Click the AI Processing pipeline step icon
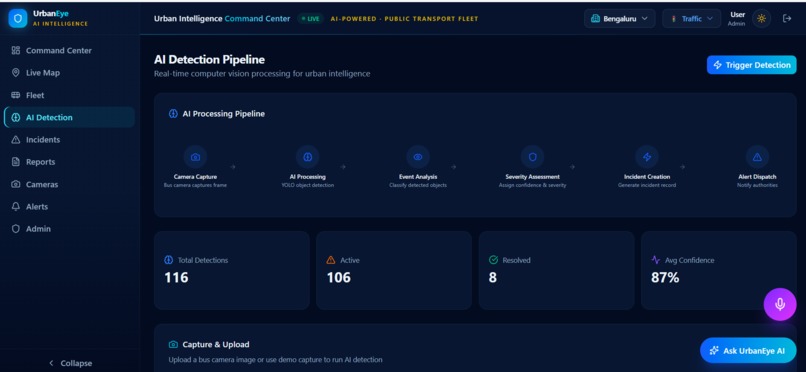The image size is (806, 372). [307, 157]
